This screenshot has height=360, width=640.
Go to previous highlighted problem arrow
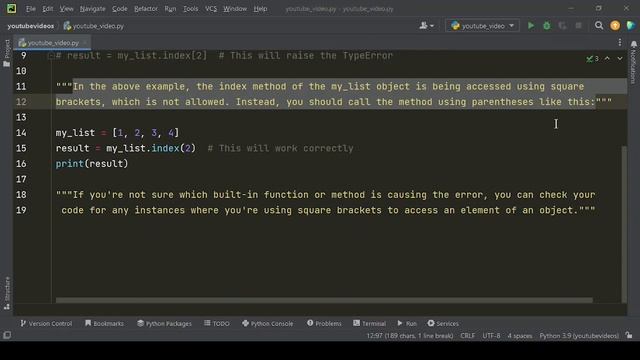click(607, 59)
